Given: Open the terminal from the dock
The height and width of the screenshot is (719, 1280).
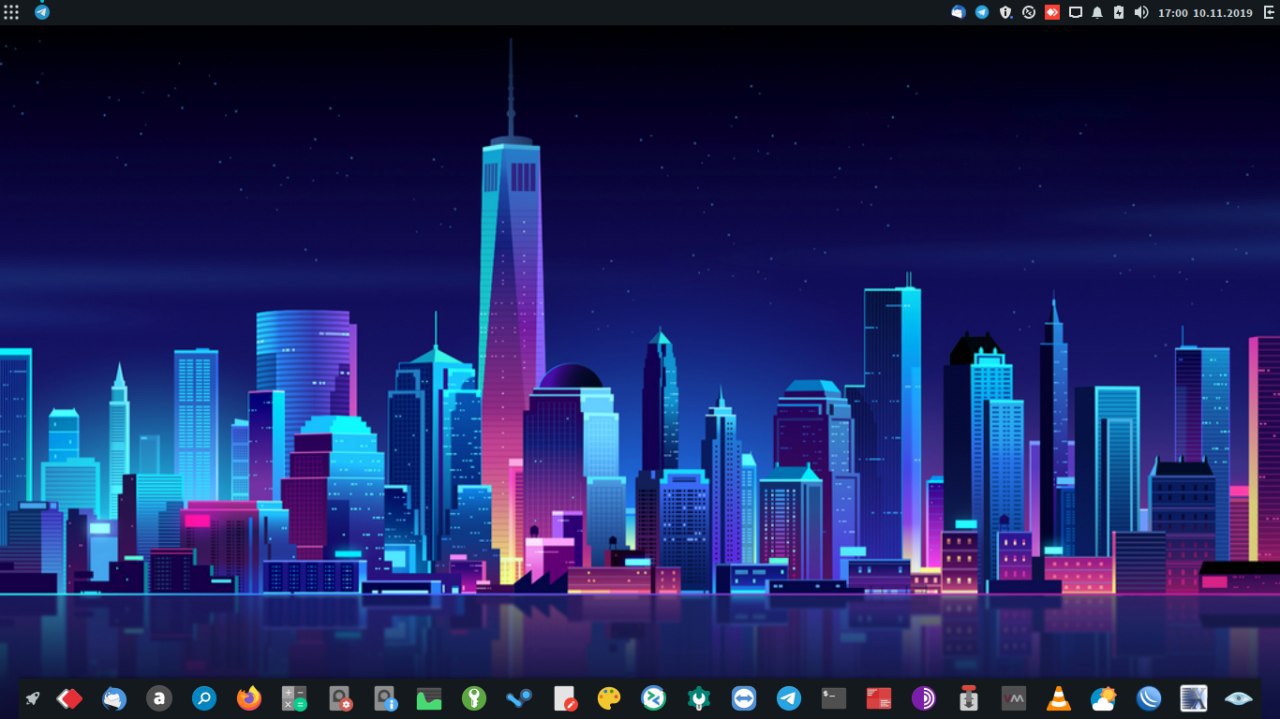Looking at the screenshot, I should 834,698.
